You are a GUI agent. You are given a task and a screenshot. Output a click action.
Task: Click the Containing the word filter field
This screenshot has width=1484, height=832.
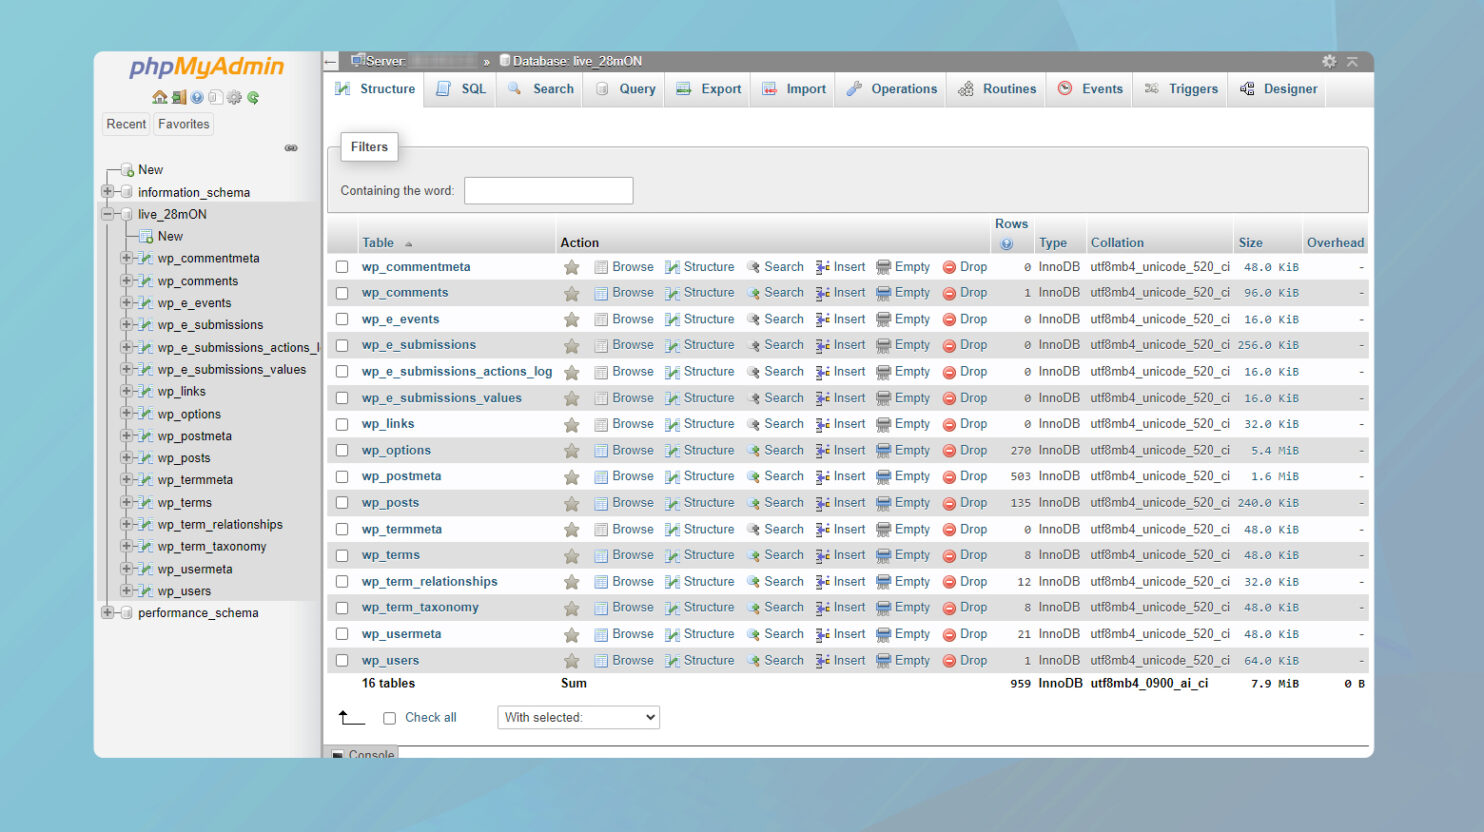(548, 191)
